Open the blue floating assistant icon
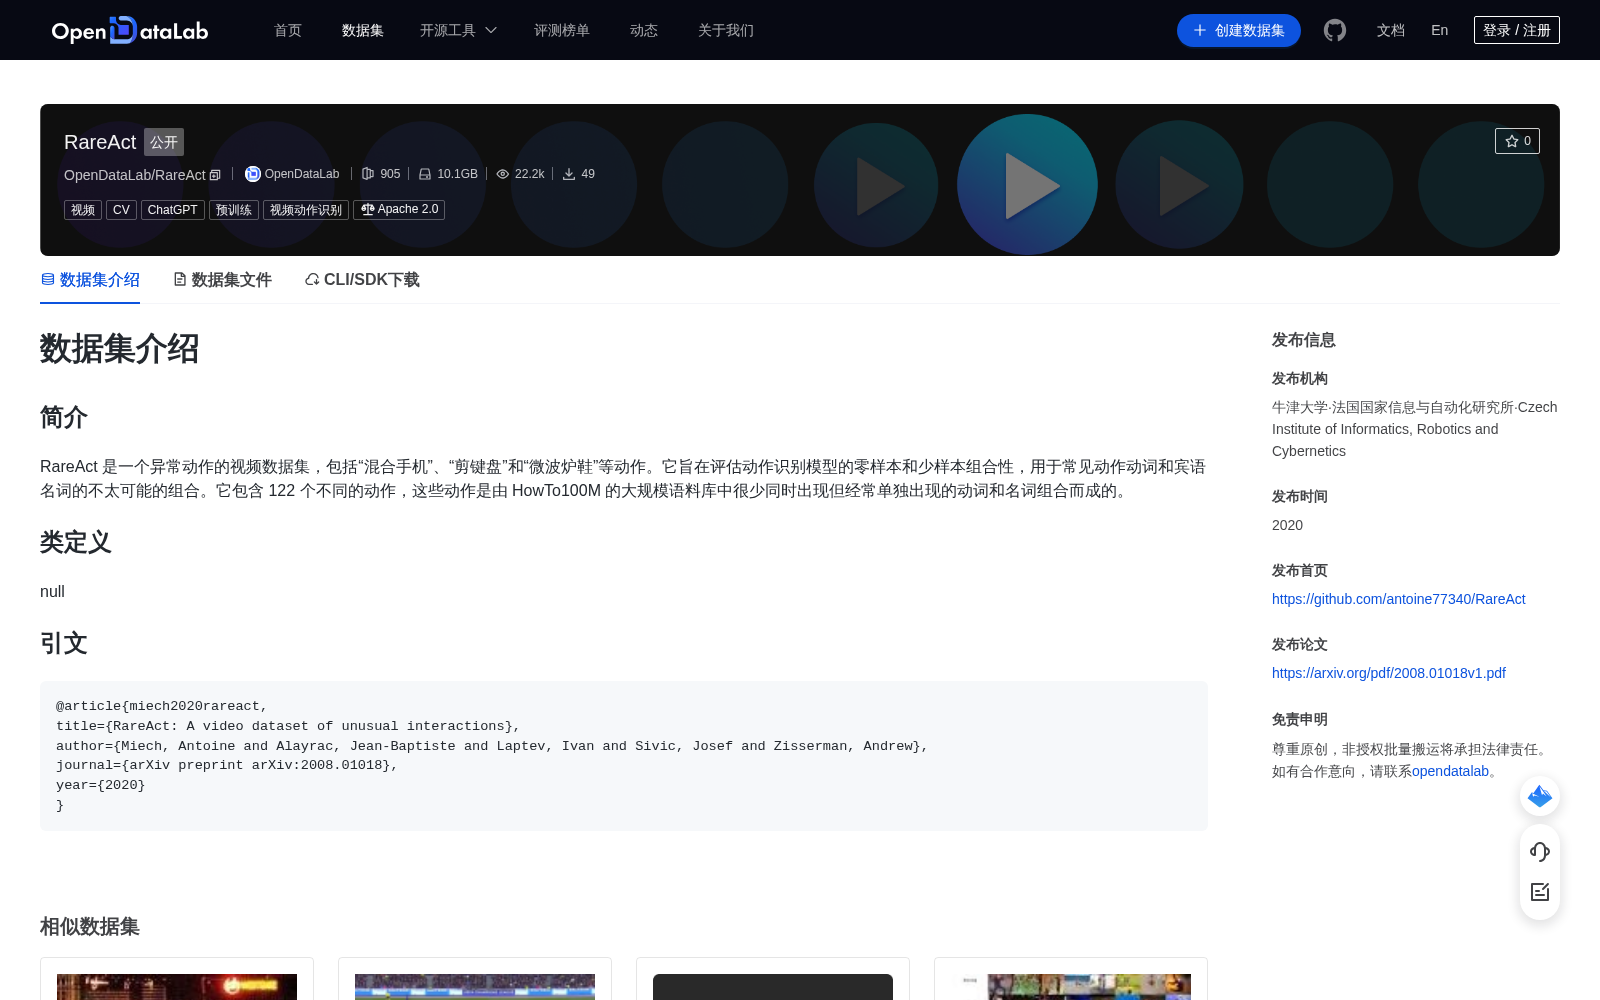 tap(1540, 796)
